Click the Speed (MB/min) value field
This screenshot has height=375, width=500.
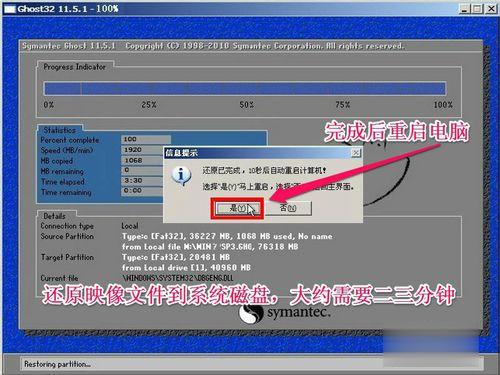(x=142, y=150)
